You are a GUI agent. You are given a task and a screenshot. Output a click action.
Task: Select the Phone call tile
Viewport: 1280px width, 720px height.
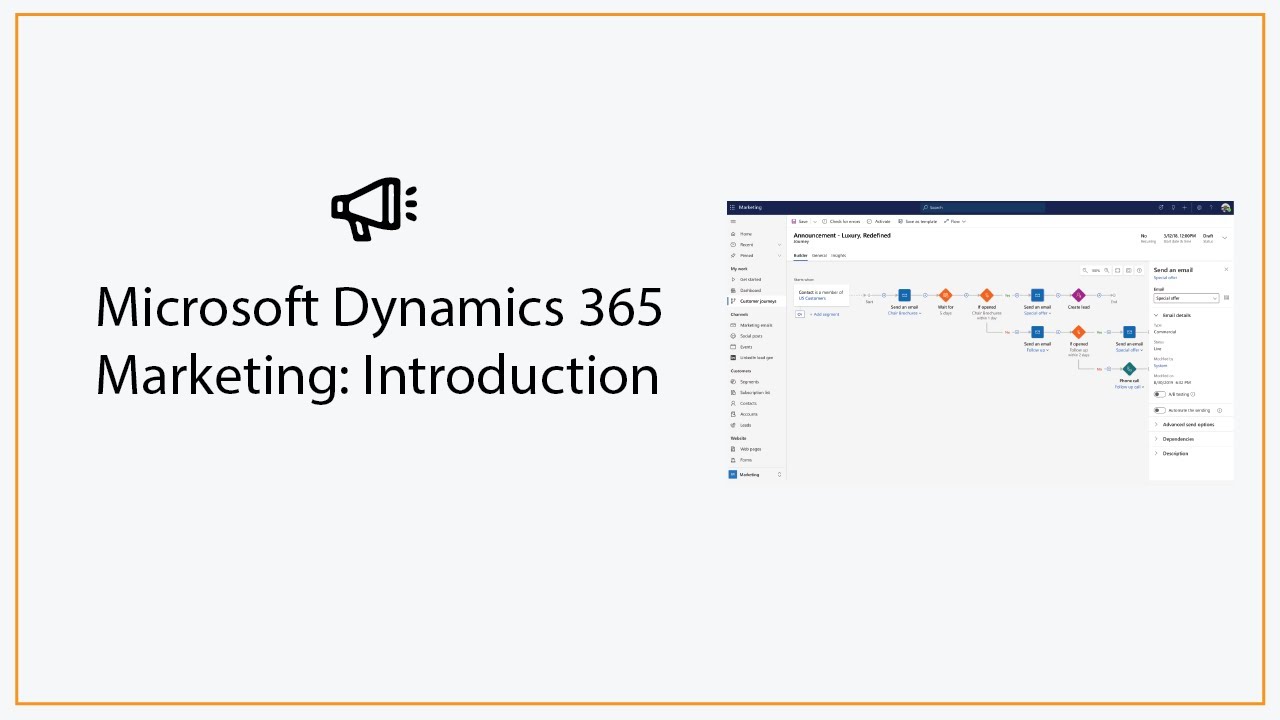click(1129, 369)
